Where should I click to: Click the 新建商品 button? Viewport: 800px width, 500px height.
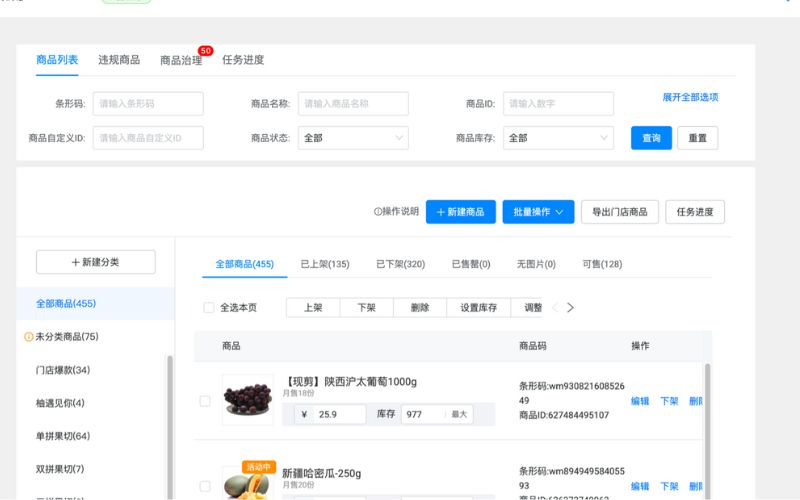(x=461, y=212)
